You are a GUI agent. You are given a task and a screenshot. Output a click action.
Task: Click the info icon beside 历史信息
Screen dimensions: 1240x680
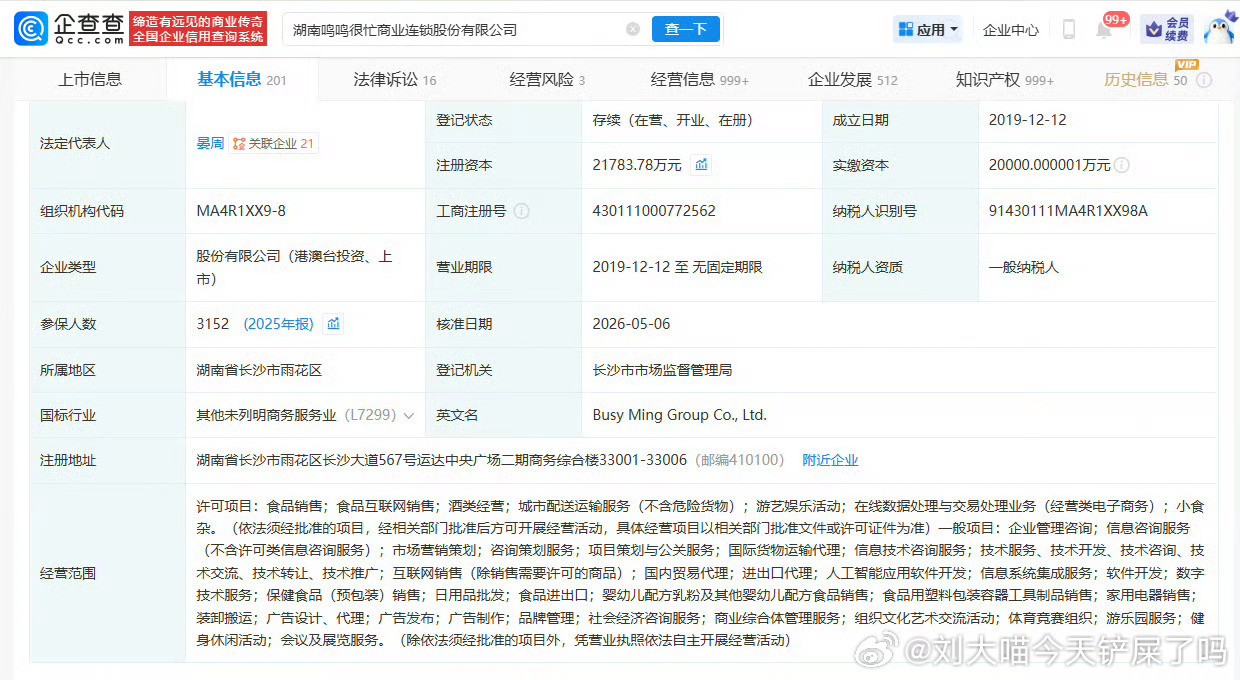point(1204,80)
